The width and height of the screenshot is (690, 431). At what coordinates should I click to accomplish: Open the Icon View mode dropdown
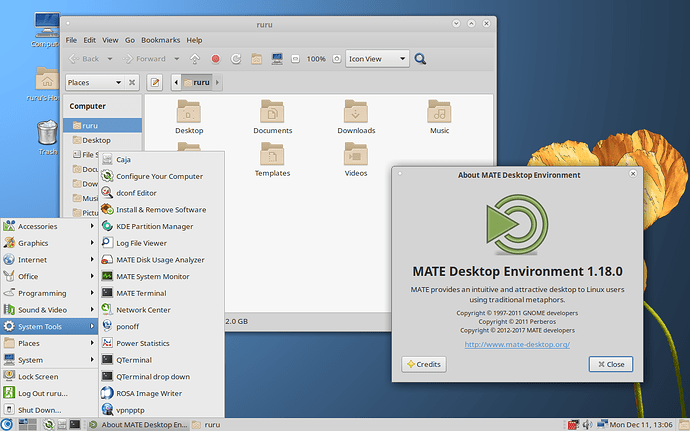377,59
